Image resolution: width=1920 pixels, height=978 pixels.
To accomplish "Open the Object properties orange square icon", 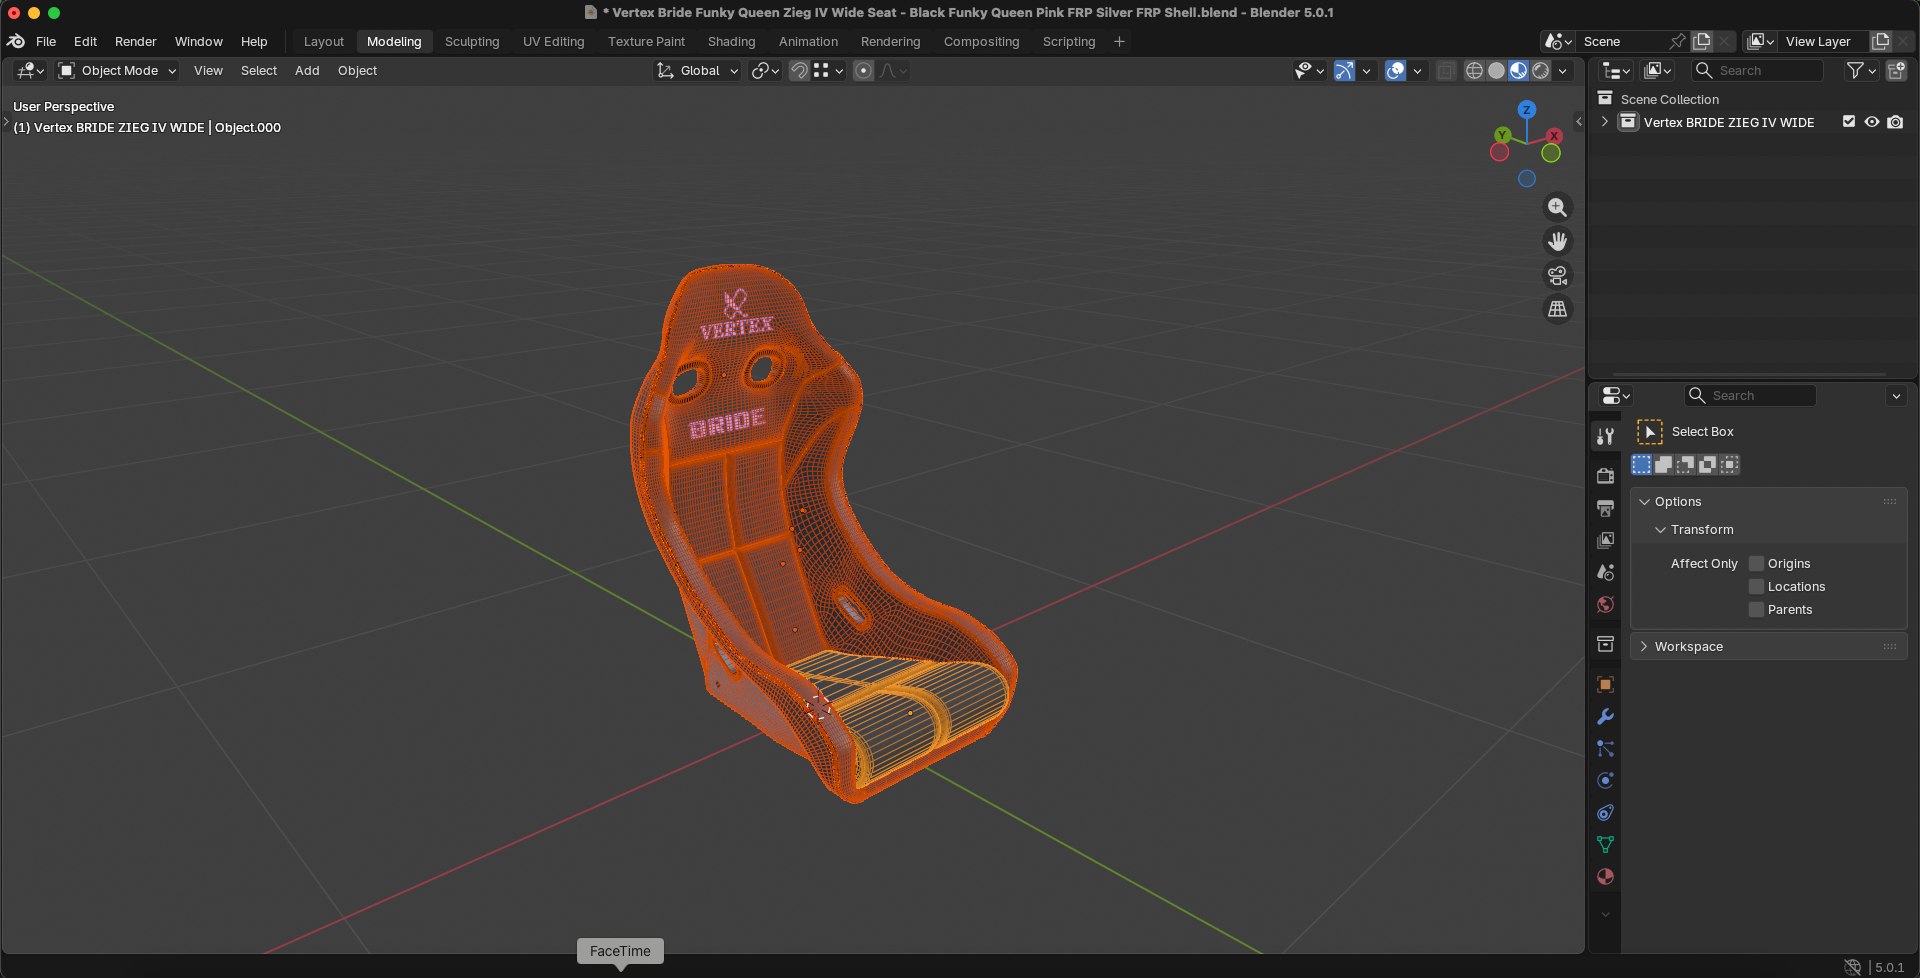I will (1605, 684).
